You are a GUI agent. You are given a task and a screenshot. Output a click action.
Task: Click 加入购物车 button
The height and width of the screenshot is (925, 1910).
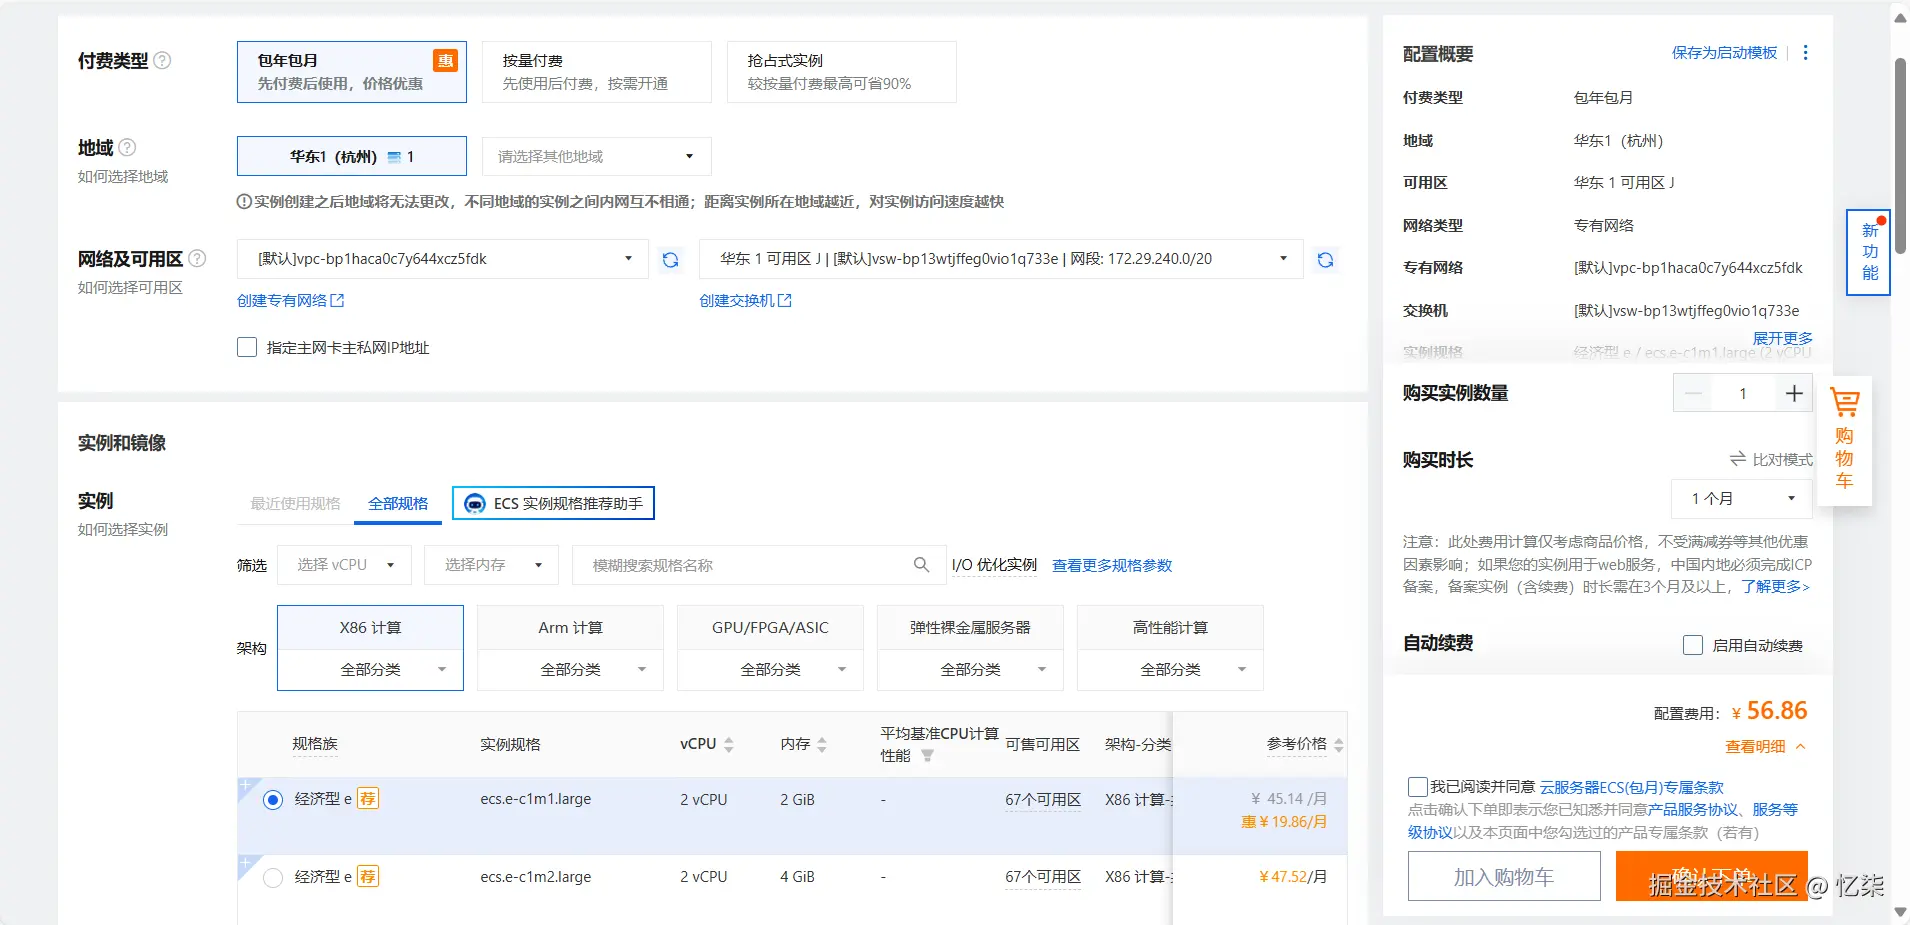1504,877
